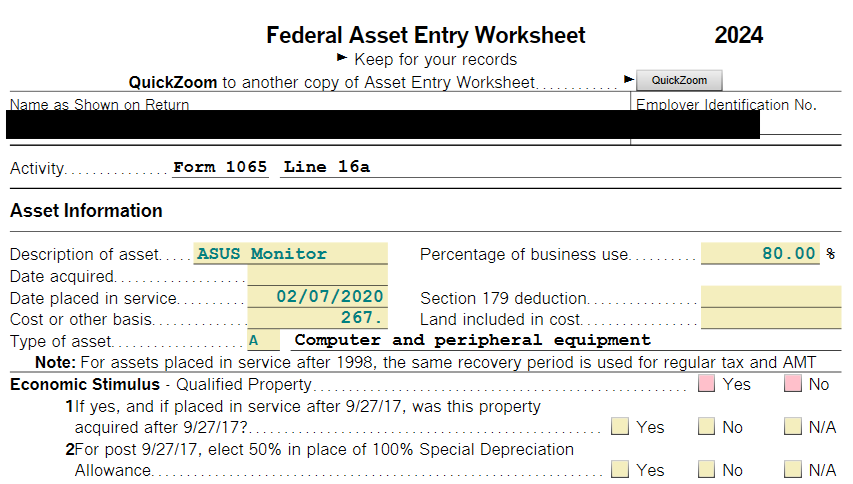The height and width of the screenshot is (484, 853).
Task: Click the Land included in cost field
Action: pos(771,319)
